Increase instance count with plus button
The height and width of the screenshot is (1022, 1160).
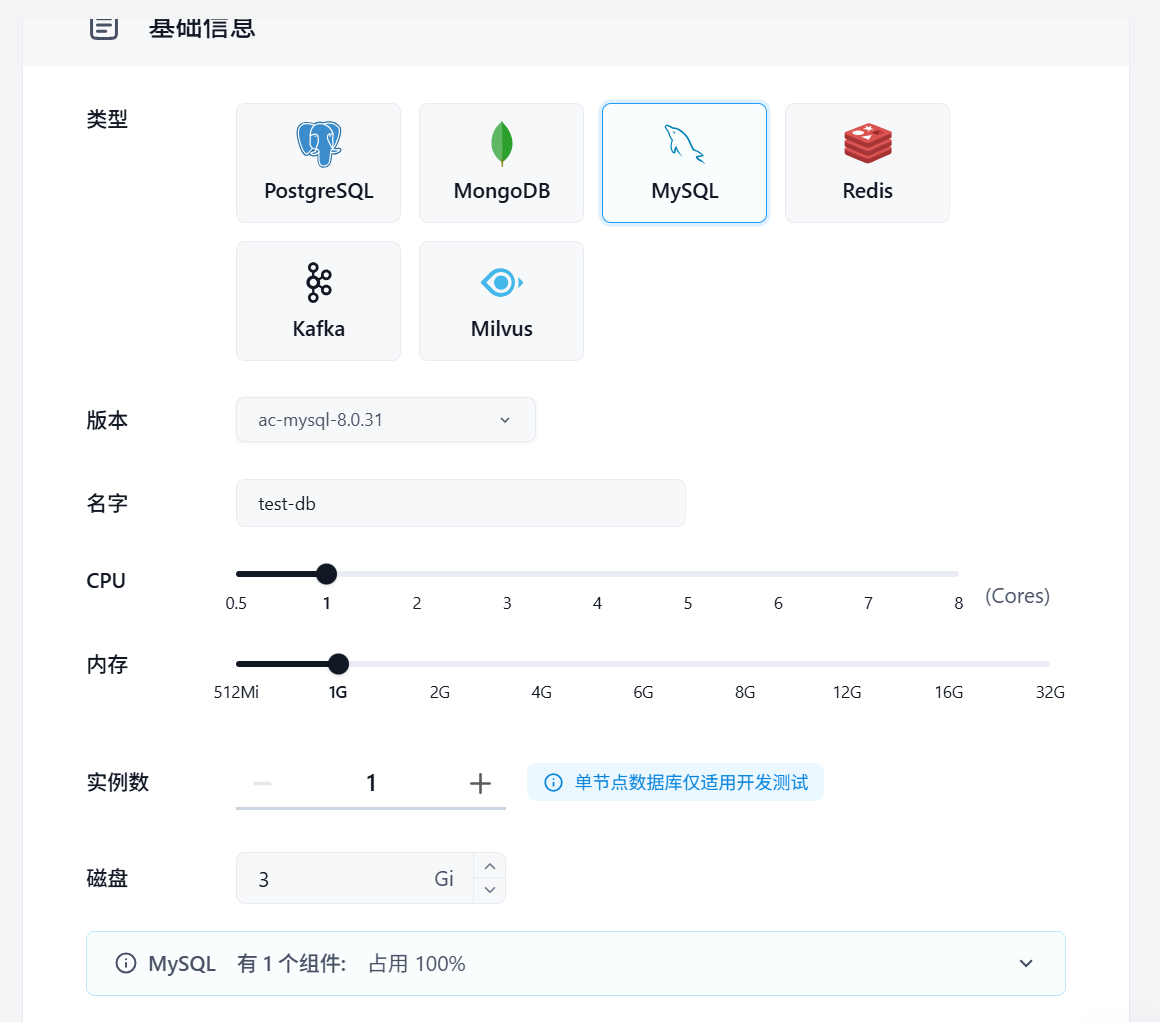click(480, 783)
